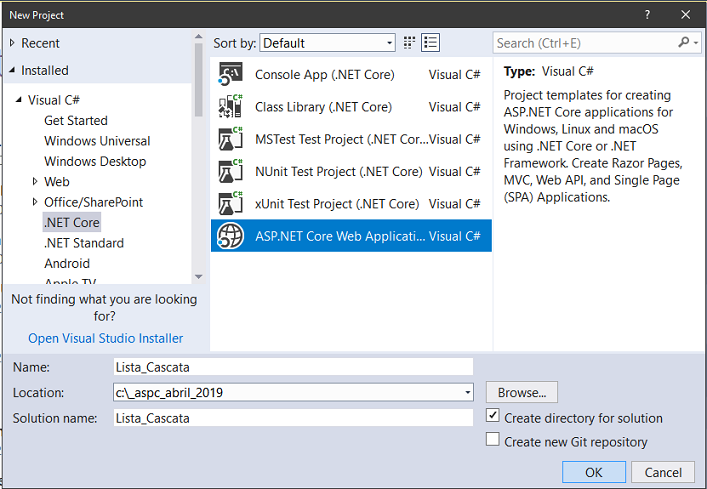Open Visual Studio Installer link
This screenshot has width=707, height=489.
[106, 338]
